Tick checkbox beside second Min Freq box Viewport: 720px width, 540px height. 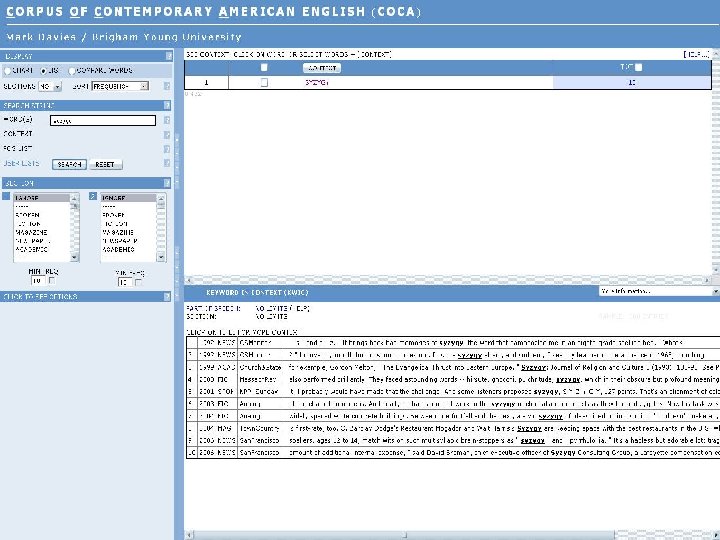tap(138, 282)
